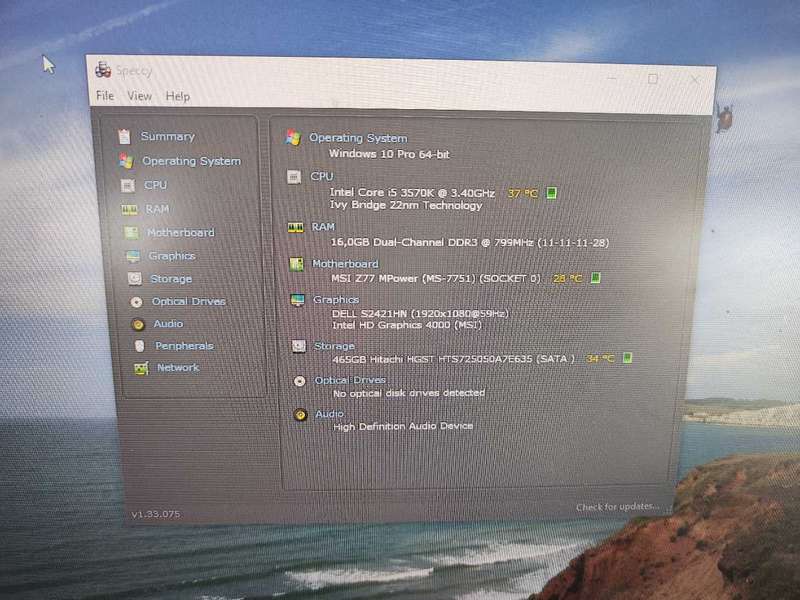
Task: Open Network section in sidebar
Action: tap(178, 367)
